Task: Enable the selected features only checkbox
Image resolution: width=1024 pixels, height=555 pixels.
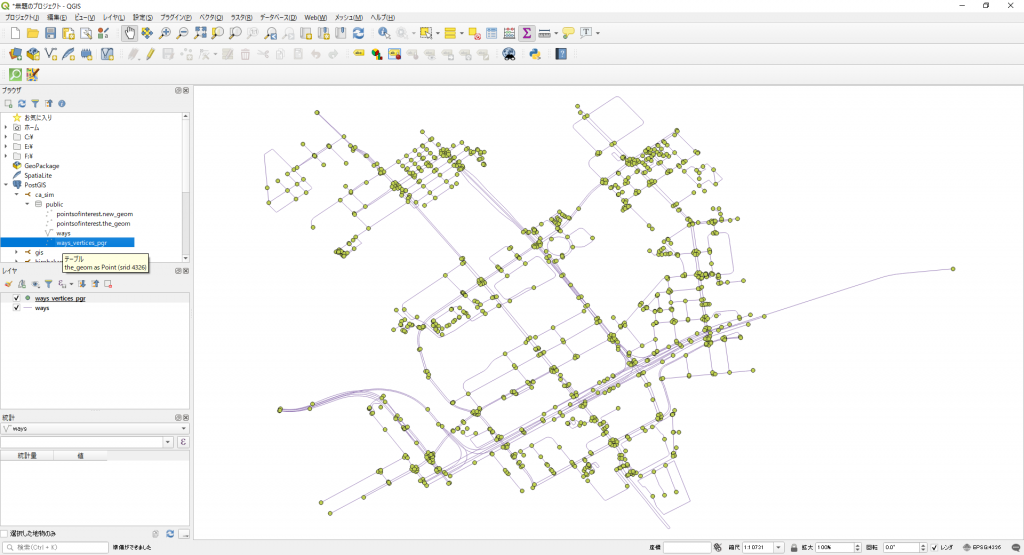Action: click(5, 533)
